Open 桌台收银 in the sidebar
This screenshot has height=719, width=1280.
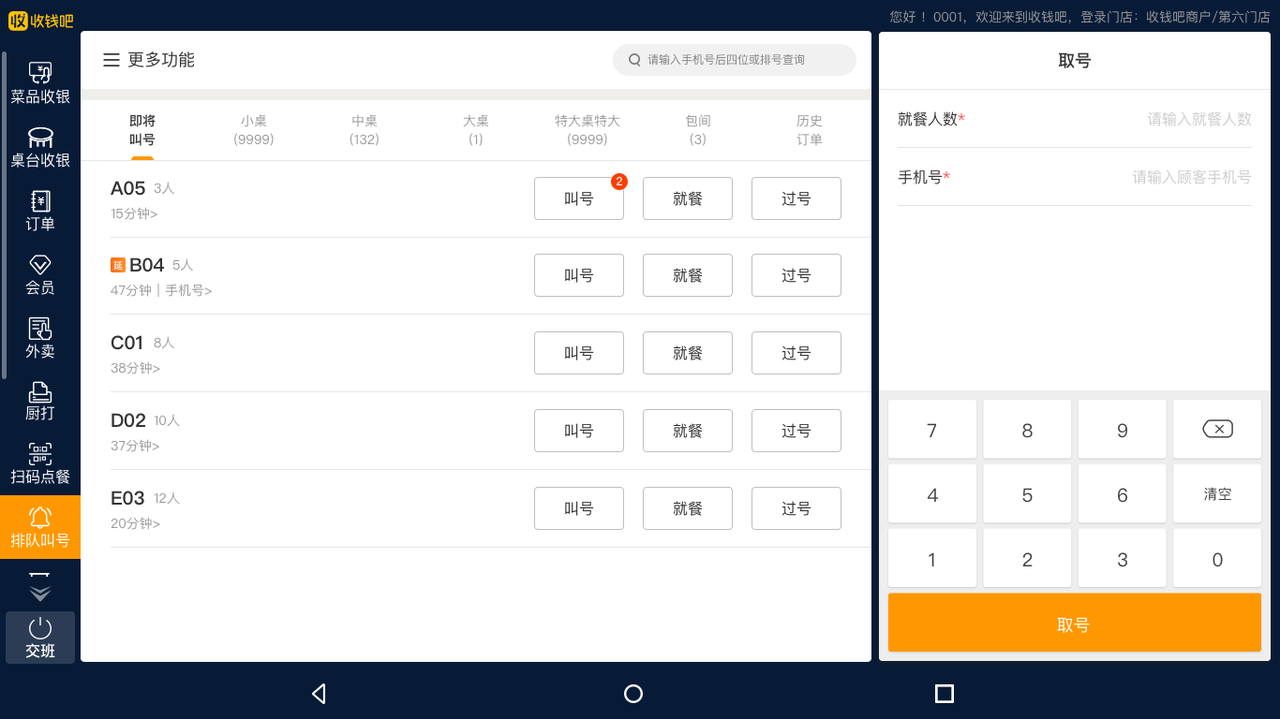(x=40, y=147)
